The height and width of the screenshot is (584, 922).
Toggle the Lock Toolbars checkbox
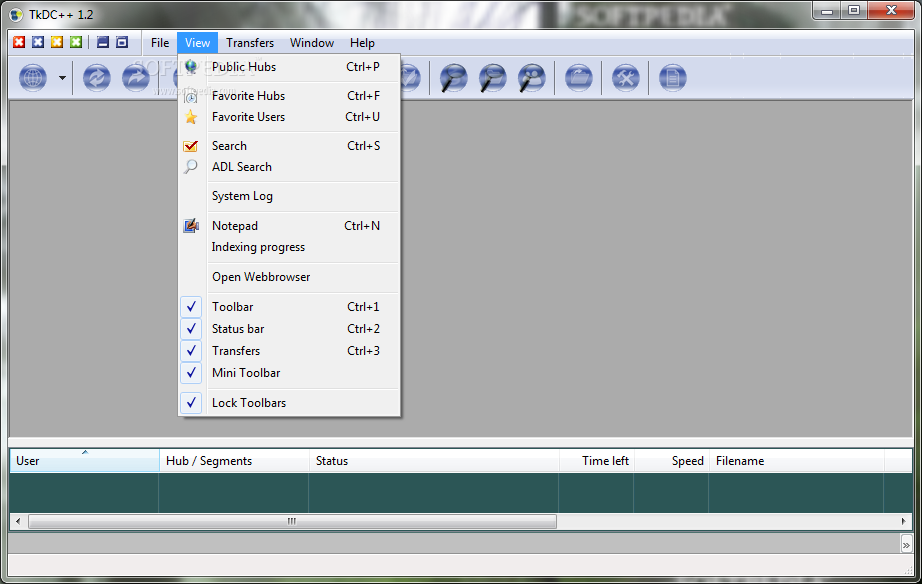191,403
